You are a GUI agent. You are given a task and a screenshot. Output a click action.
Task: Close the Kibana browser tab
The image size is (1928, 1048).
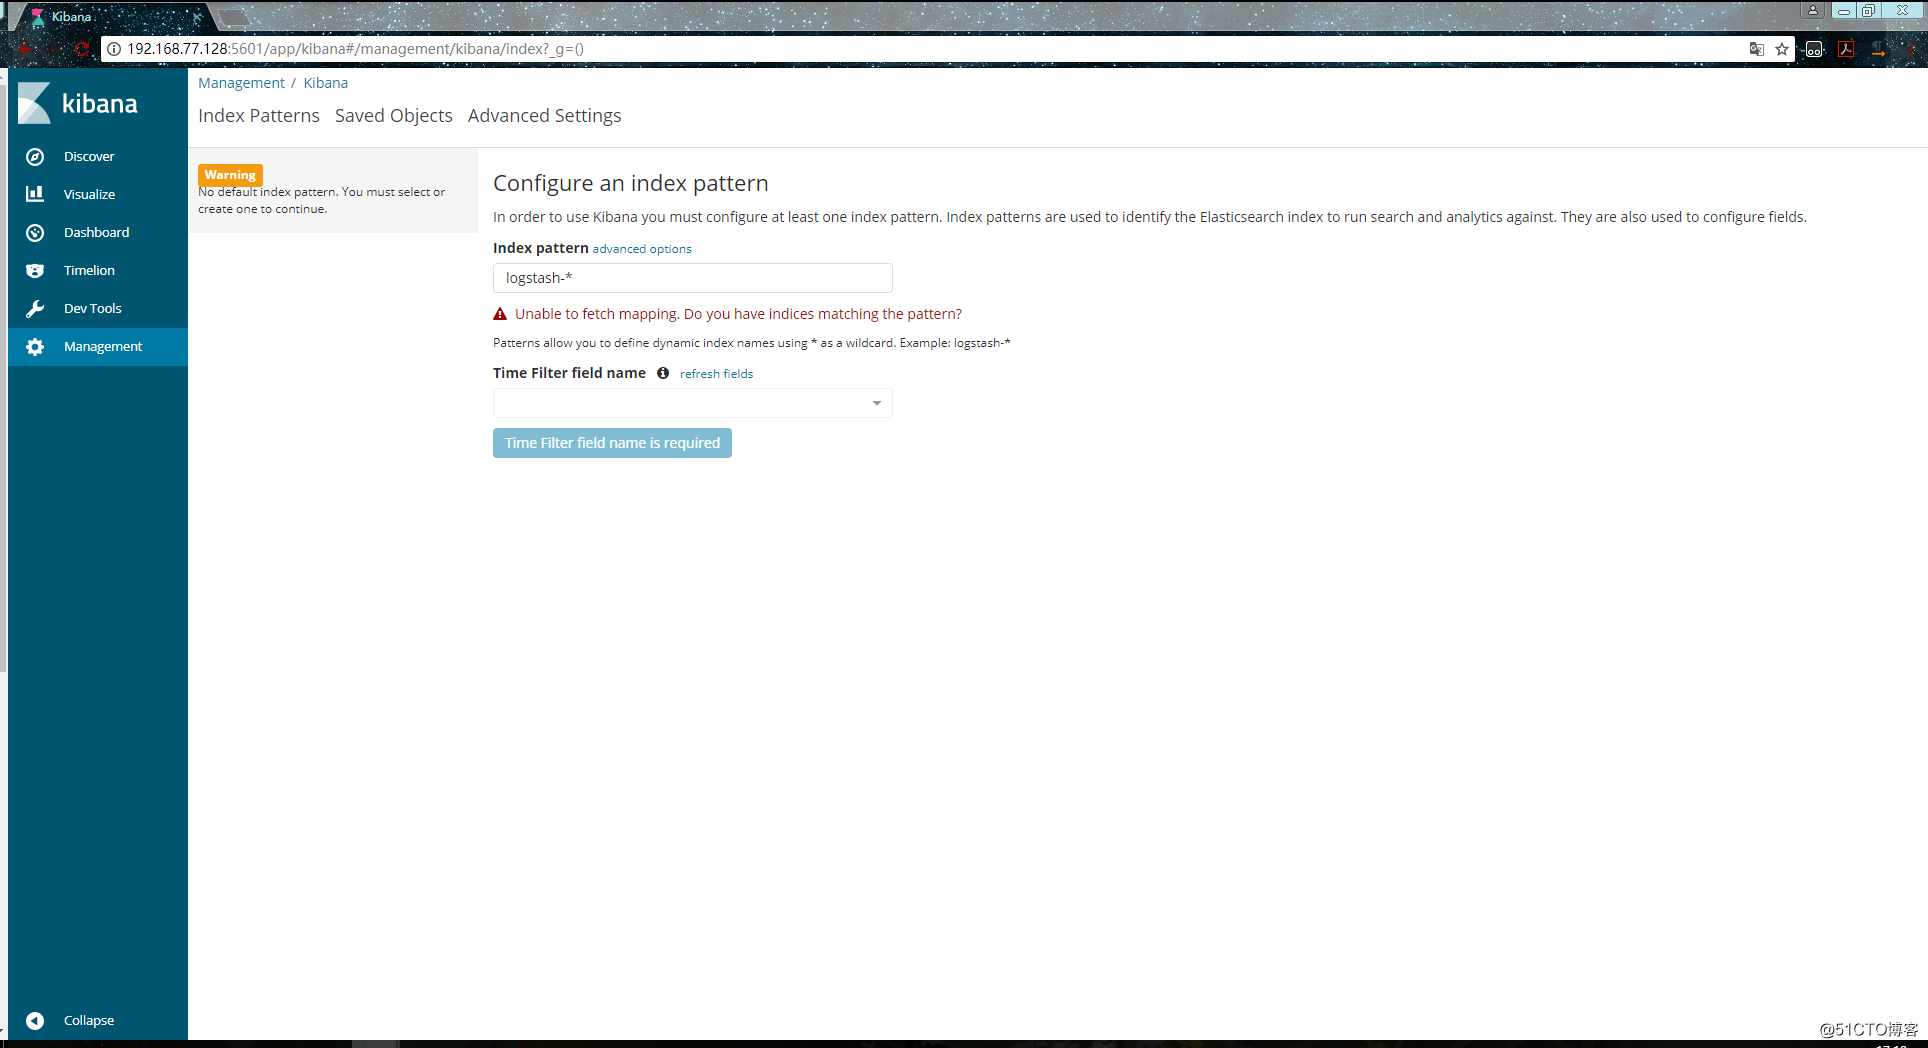[197, 17]
